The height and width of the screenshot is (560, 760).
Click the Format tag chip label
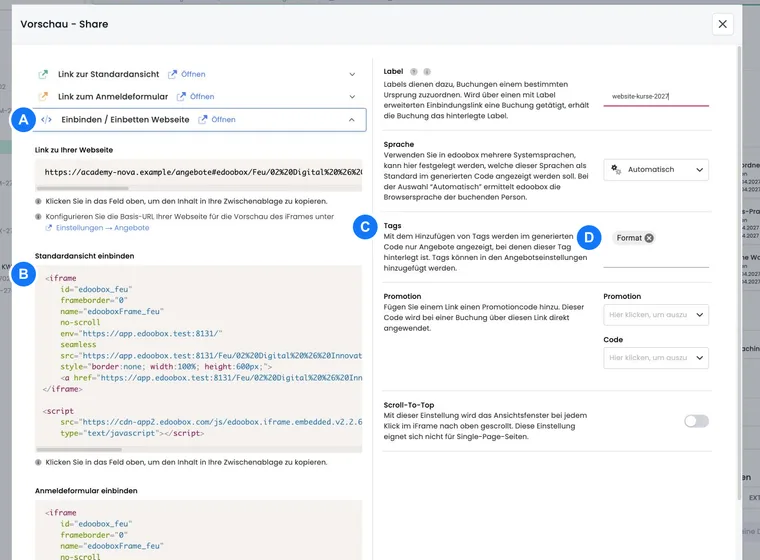pyautogui.click(x=629, y=238)
